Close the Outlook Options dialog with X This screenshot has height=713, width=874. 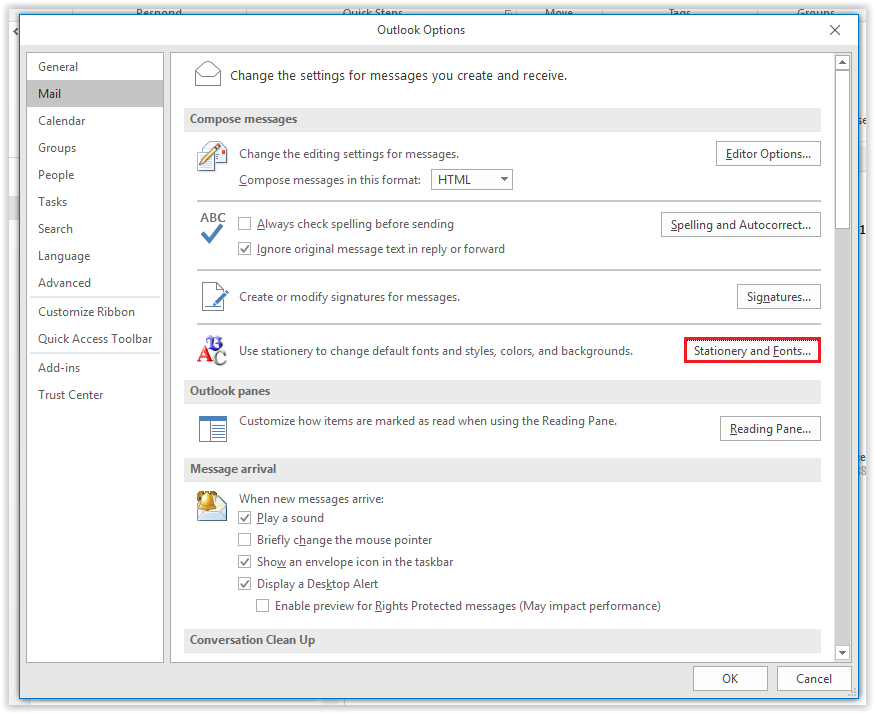pos(834,30)
